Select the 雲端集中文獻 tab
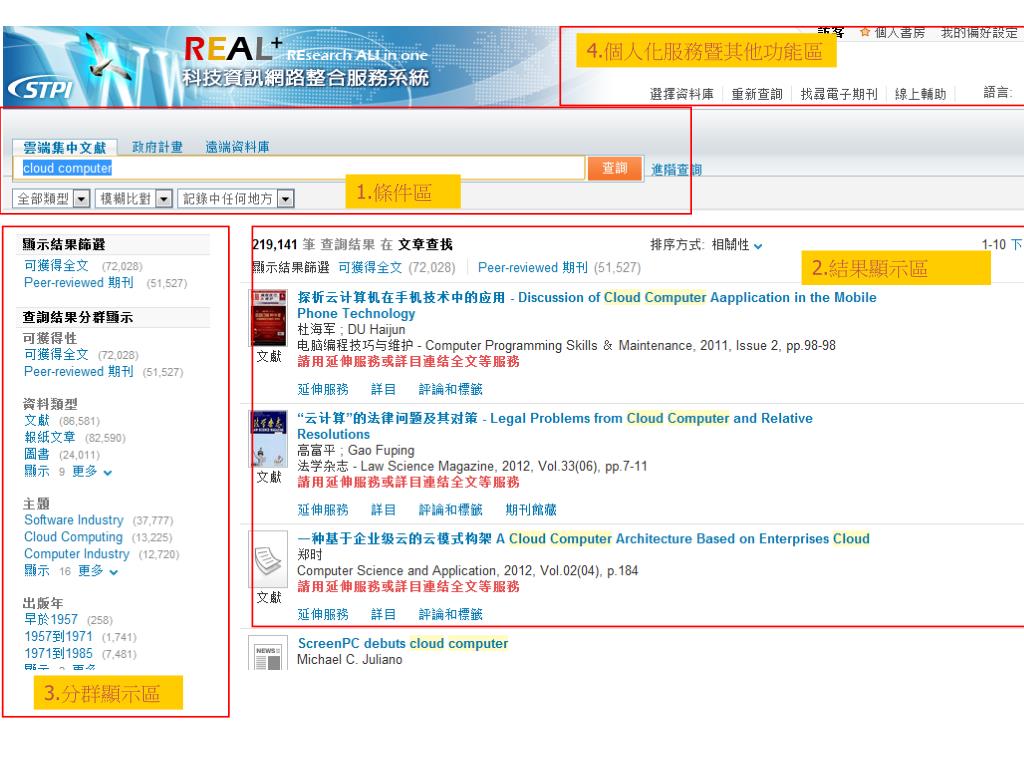Image resolution: width=1024 pixels, height=768 pixels. pos(65,148)
